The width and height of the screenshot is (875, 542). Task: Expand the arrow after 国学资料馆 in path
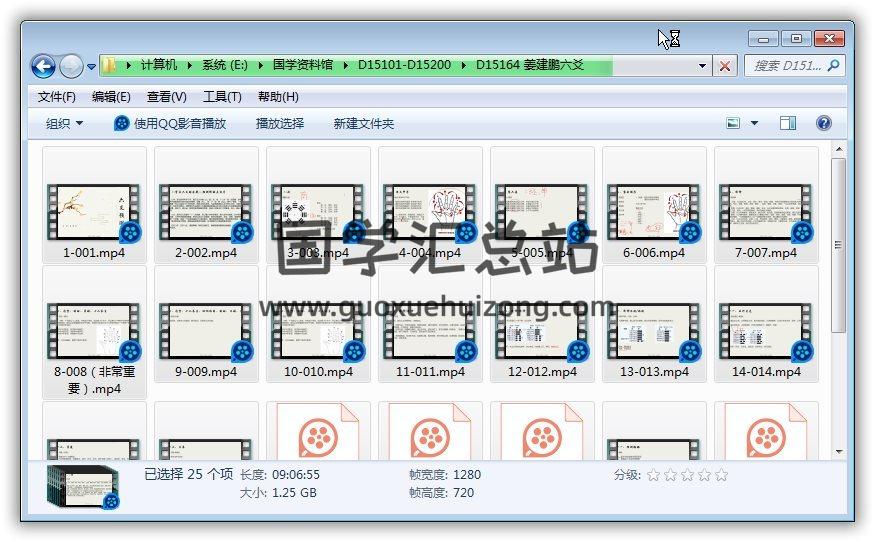(345, 65)
